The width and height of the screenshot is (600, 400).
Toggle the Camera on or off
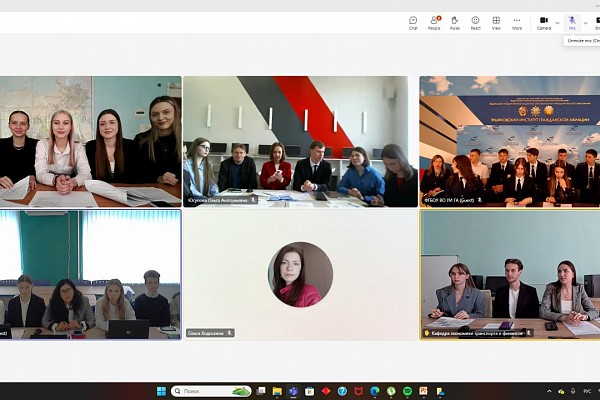pos(544,23)
